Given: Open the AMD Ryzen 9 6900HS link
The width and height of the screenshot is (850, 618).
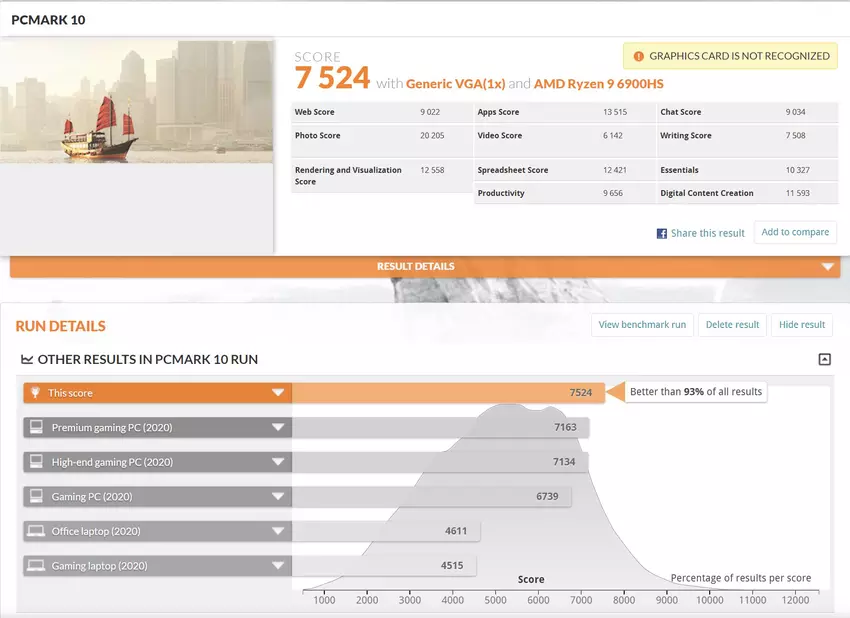Looking at the screenshot, I should click(598, 84).
